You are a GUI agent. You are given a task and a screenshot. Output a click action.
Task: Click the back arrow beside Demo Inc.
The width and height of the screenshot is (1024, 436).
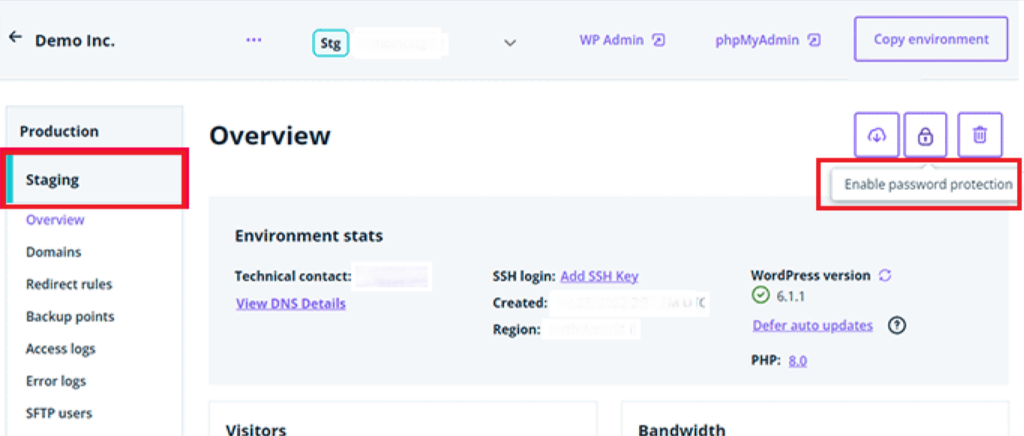click(15, 37)
